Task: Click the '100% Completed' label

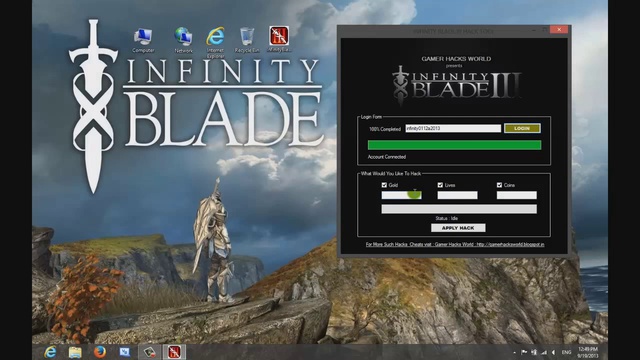Action: [385, 129]
